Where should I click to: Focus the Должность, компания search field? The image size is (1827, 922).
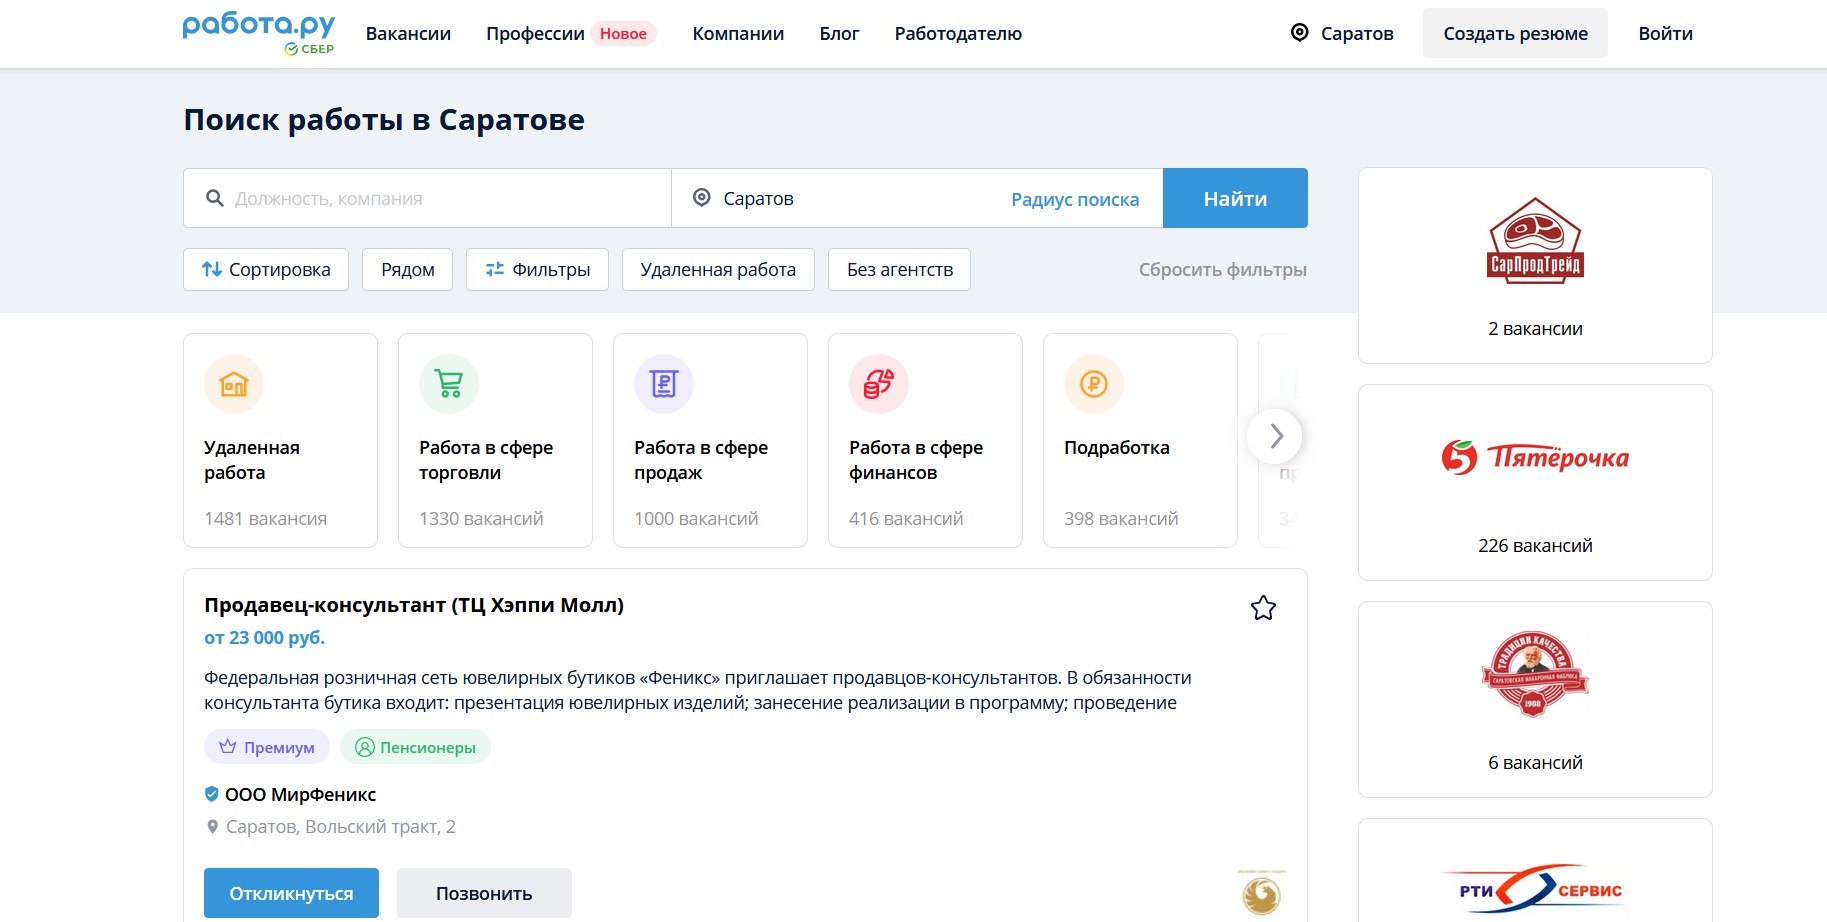[x=428, y=198]
